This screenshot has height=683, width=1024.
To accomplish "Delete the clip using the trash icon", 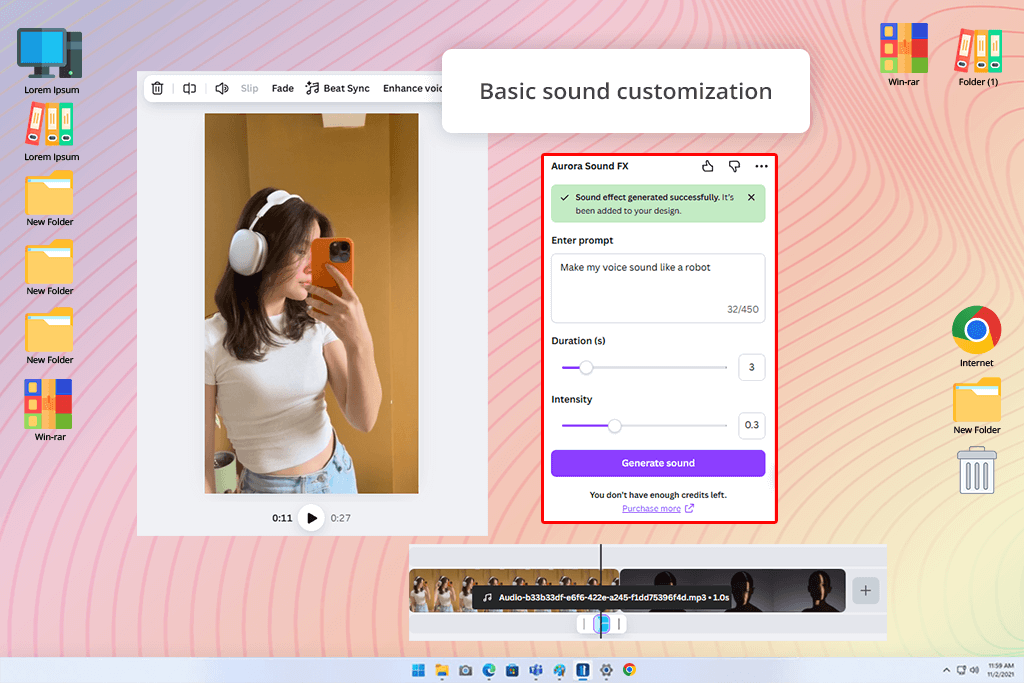I will click(x=157, y=88).
